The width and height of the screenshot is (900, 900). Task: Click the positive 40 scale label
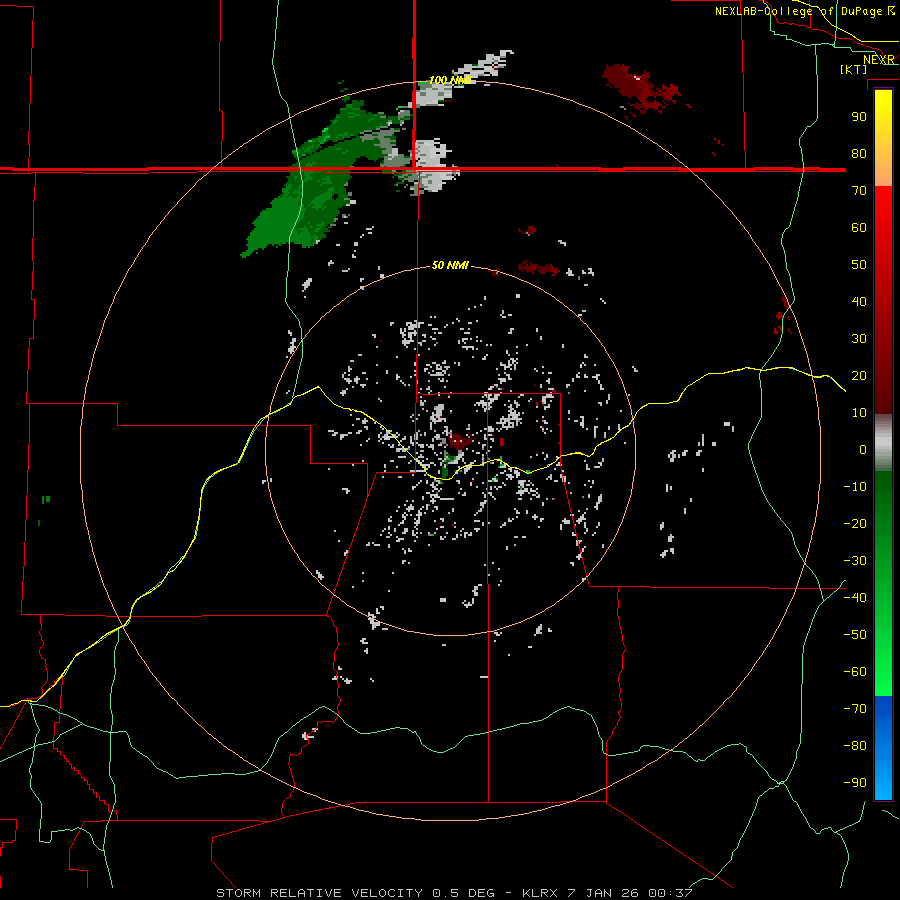point(859,301)
